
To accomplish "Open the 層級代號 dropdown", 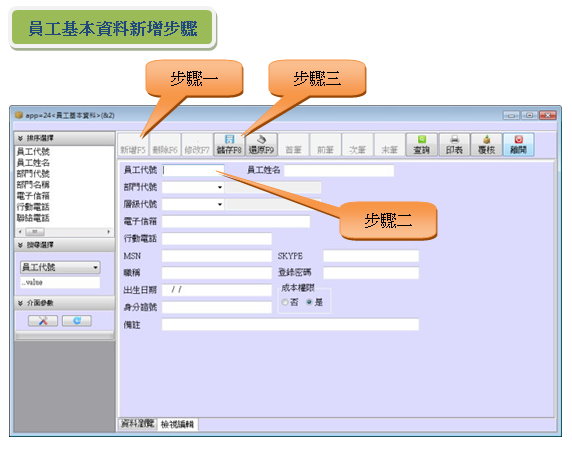I will tap(220, 204).
